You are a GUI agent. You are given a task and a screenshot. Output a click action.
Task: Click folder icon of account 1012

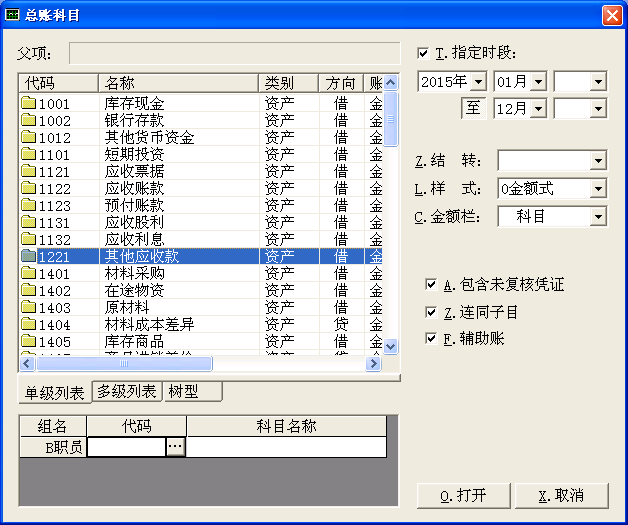pyautogui.click(x=28, y=137)
